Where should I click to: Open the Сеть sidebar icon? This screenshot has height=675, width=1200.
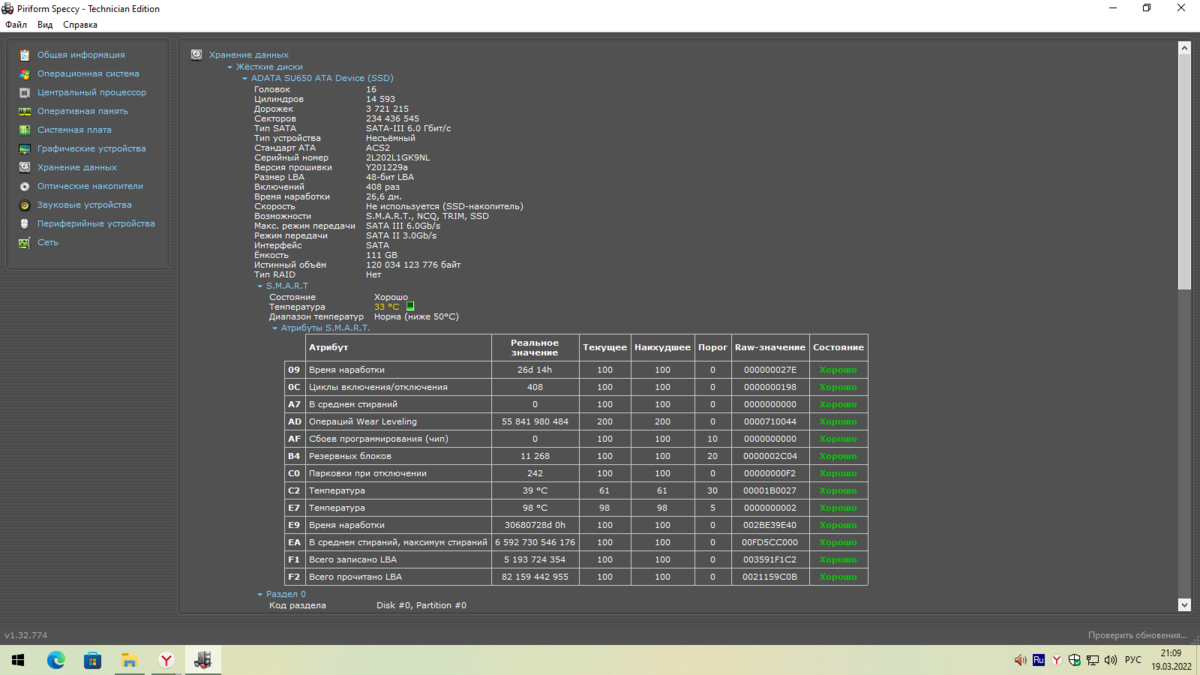click(25, 242)
